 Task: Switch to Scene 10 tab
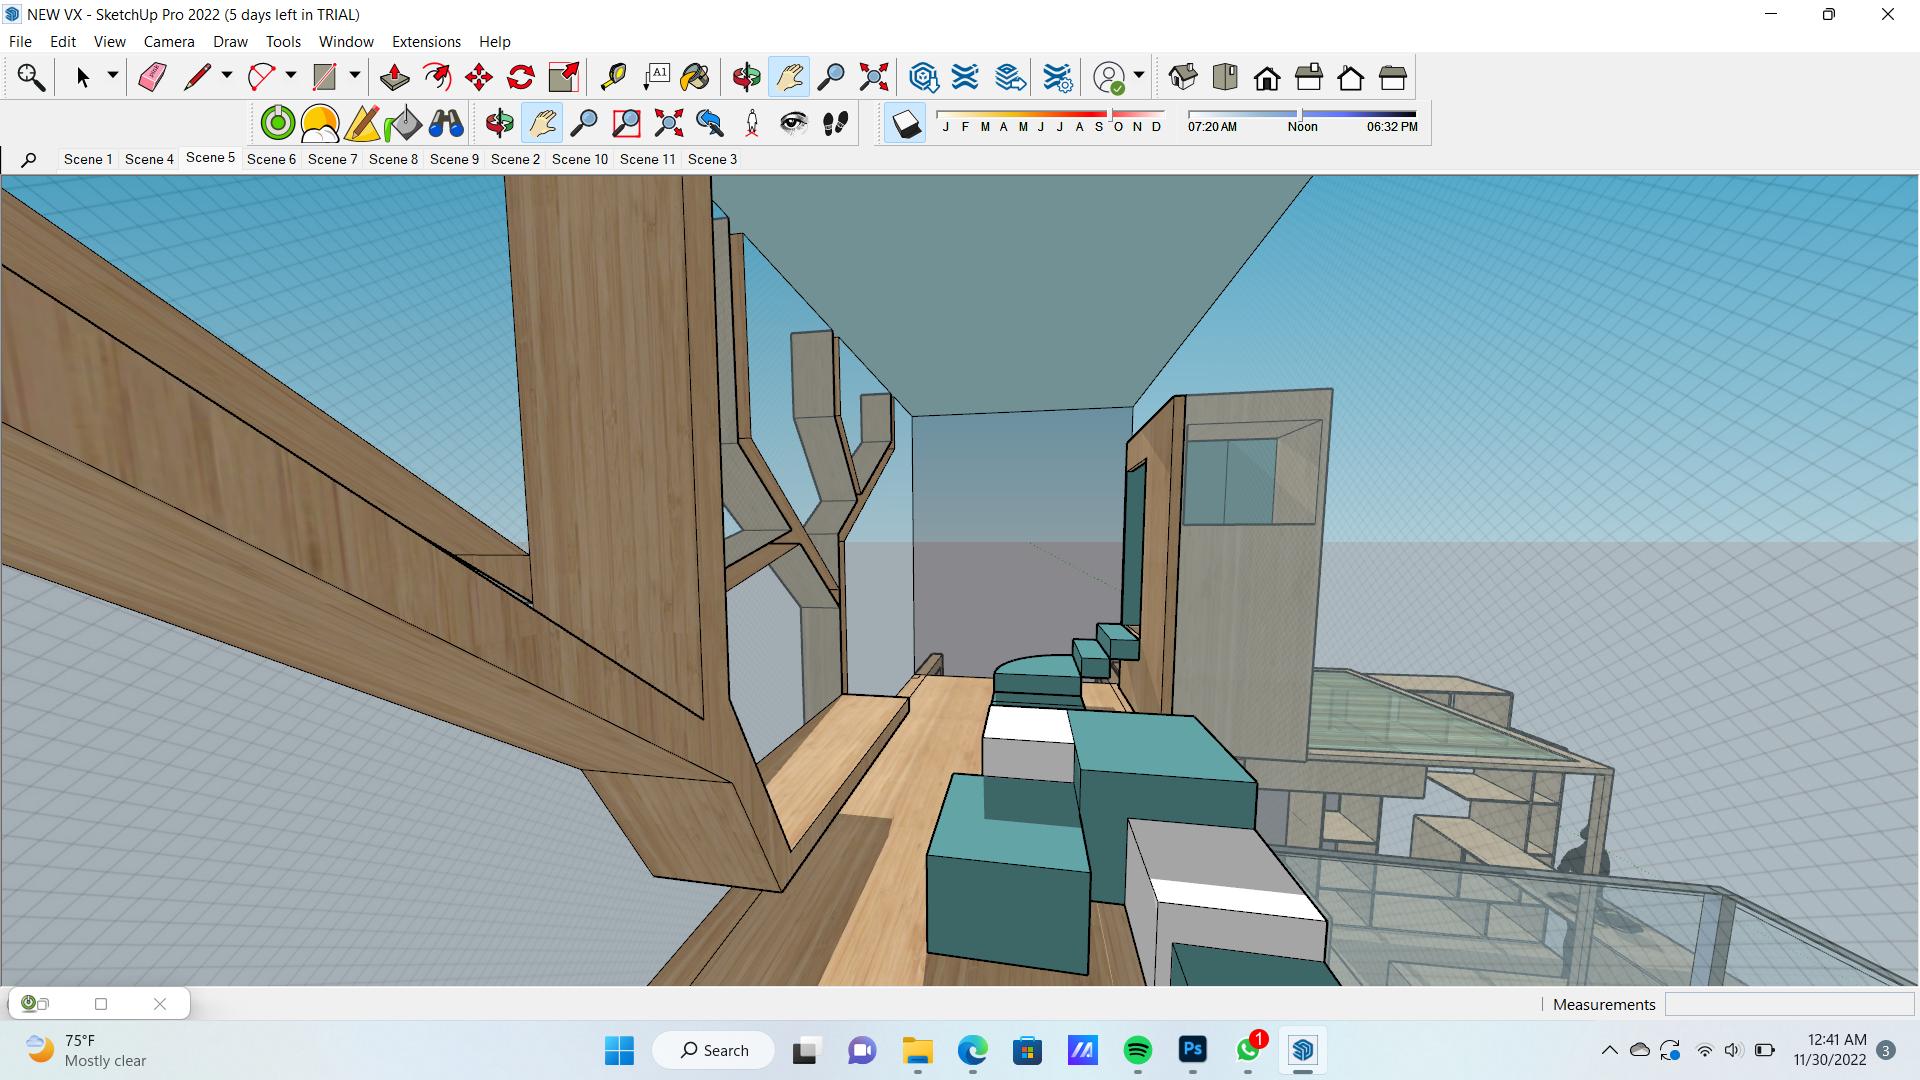(579, 159)
